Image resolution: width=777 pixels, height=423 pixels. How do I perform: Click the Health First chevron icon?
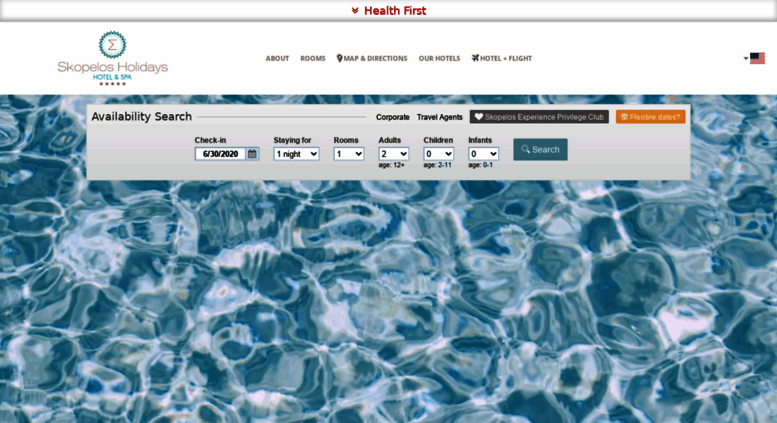click(355, 10)
